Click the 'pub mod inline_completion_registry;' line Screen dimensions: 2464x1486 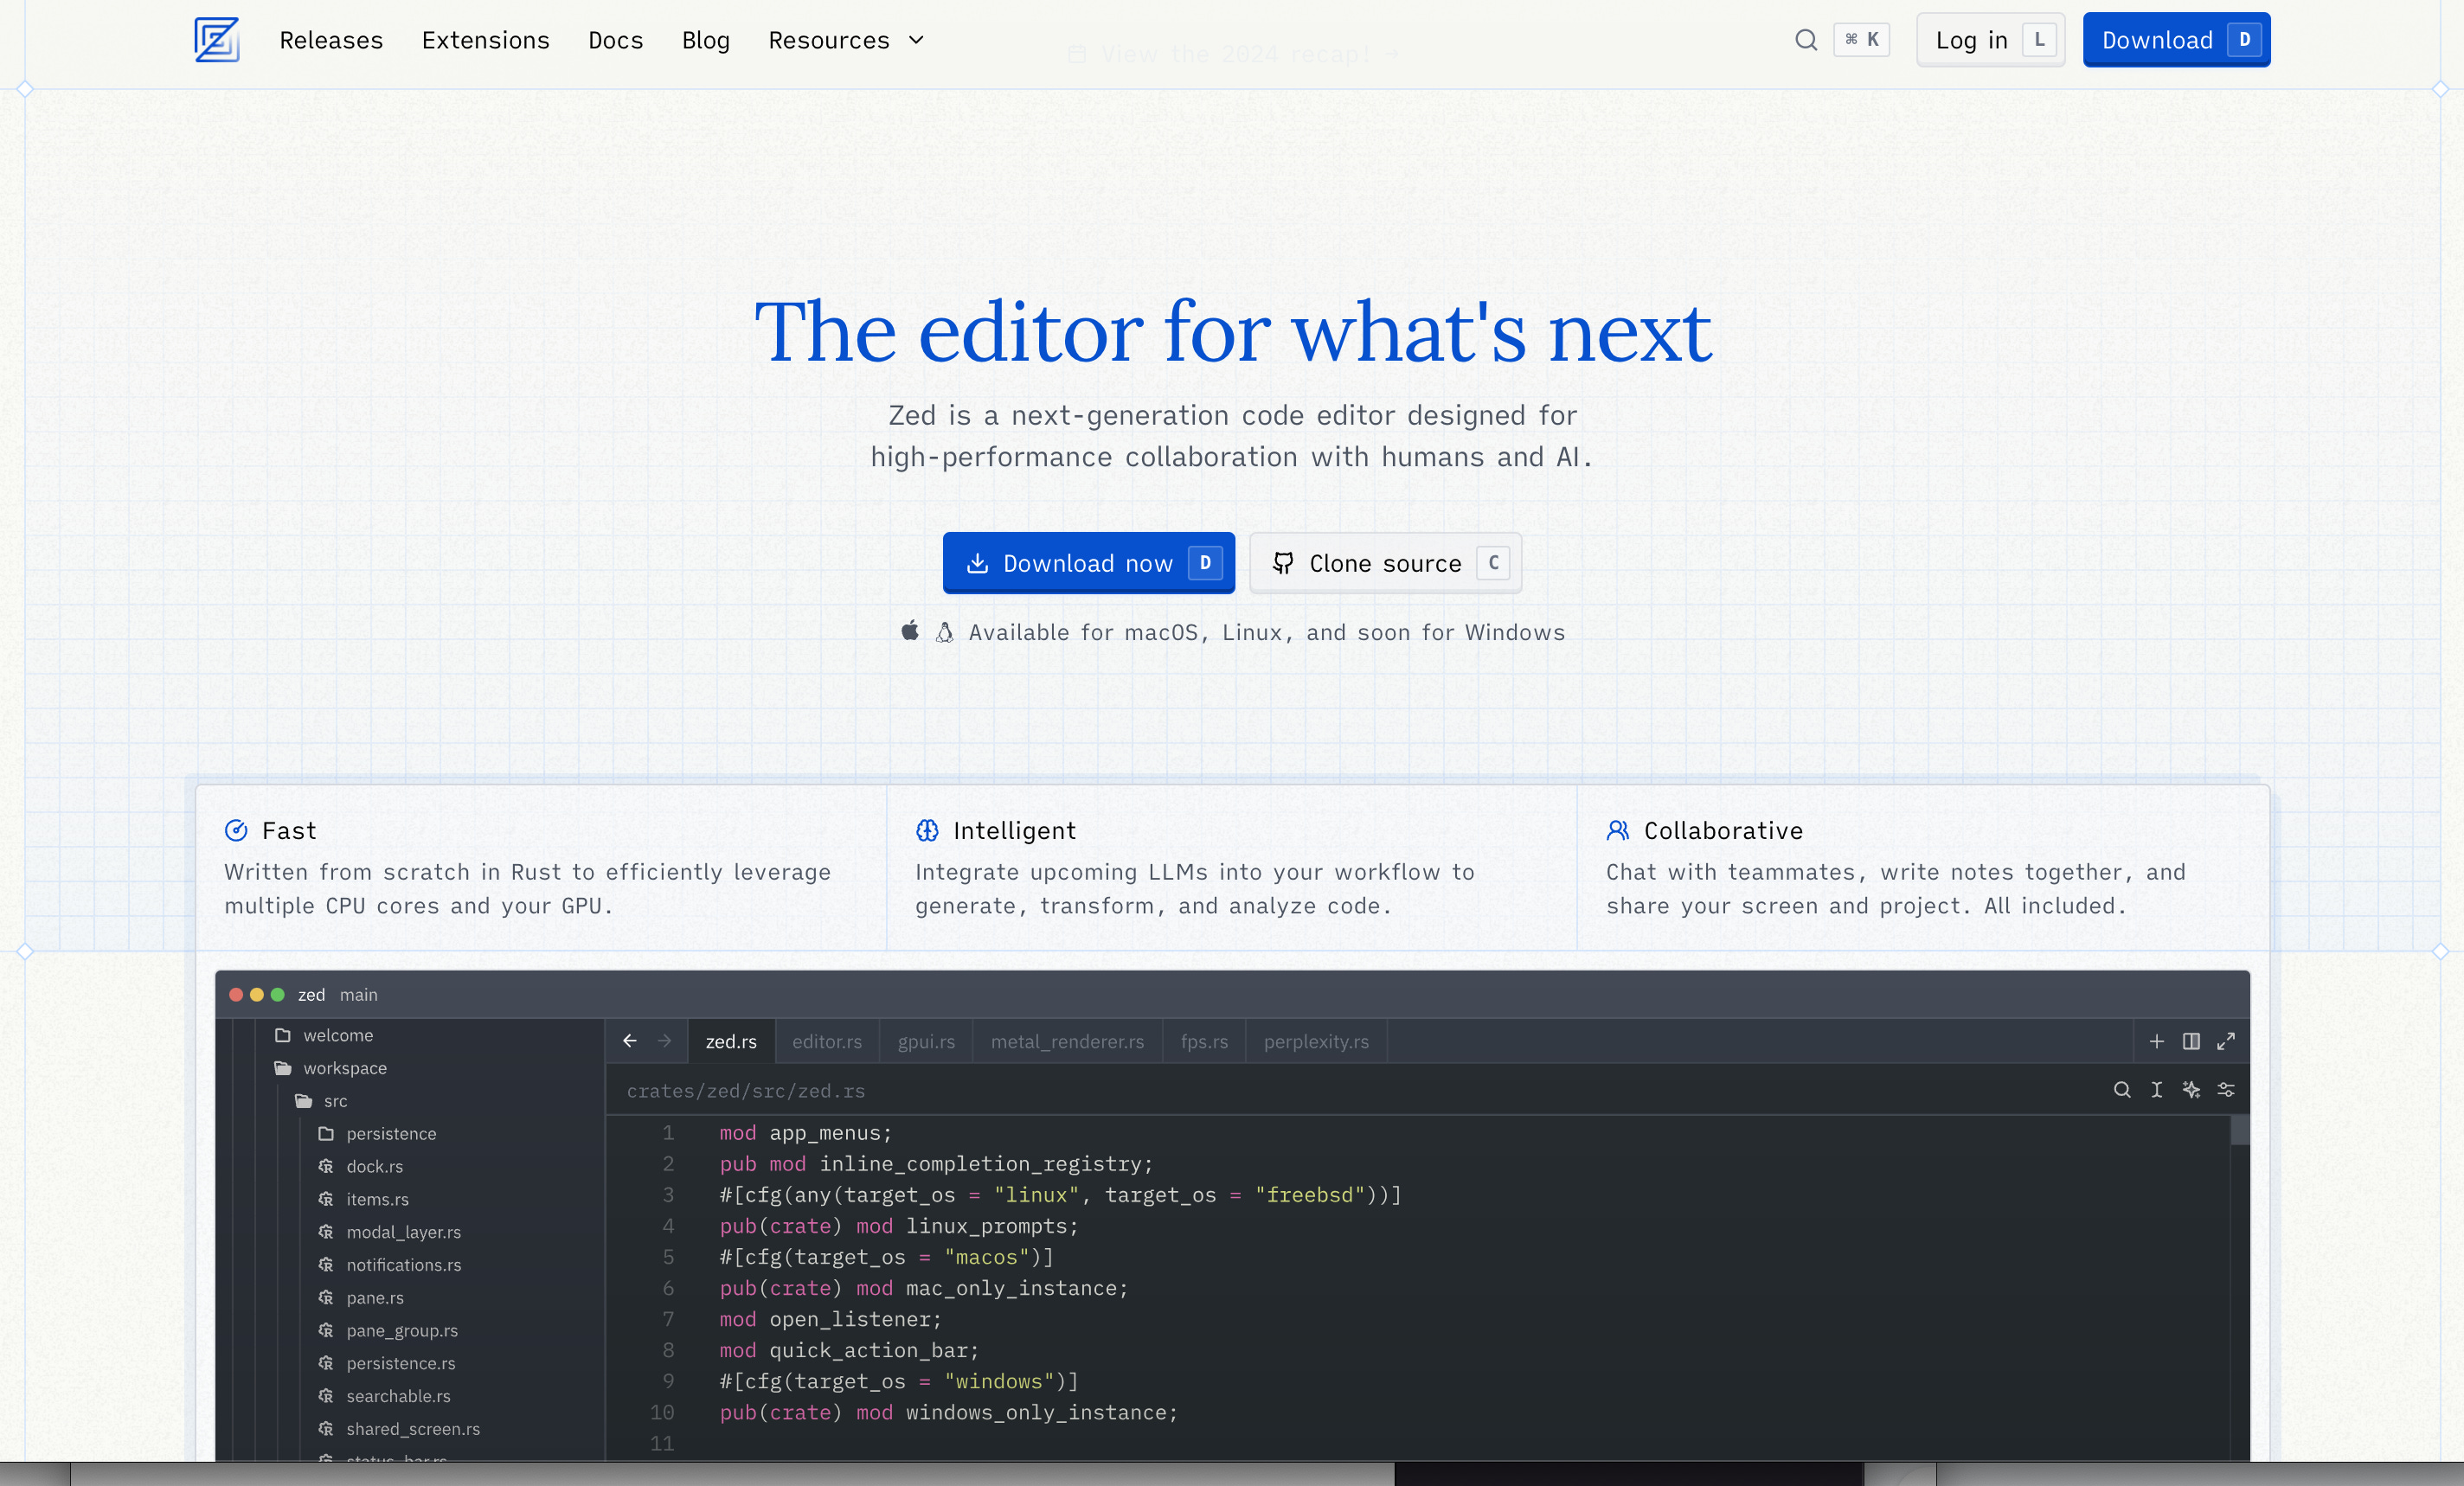coord(936,1164)
